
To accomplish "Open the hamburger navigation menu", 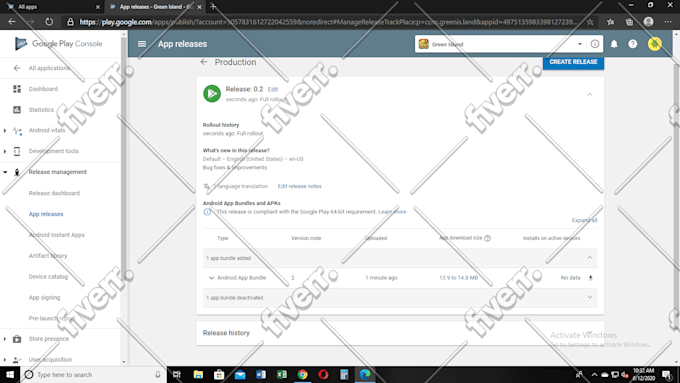I will pyautogui.click(x=142, y=44).
